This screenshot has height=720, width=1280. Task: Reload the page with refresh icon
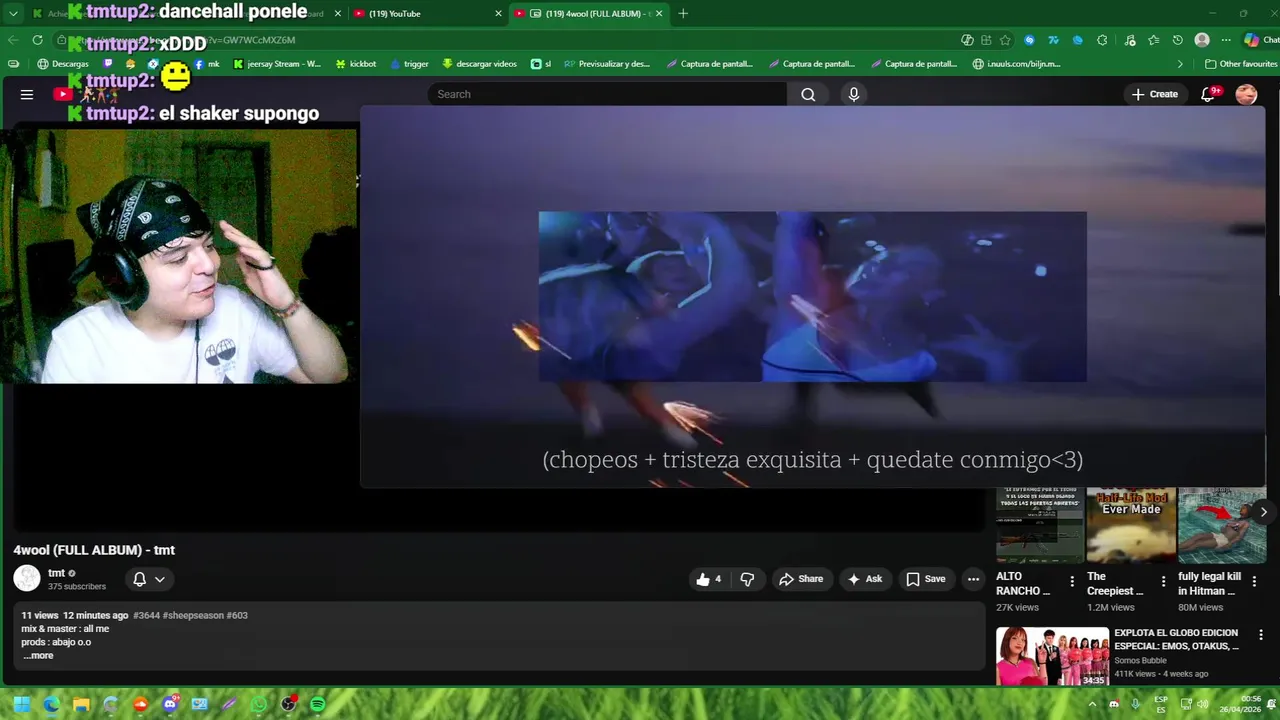(38, 40)
